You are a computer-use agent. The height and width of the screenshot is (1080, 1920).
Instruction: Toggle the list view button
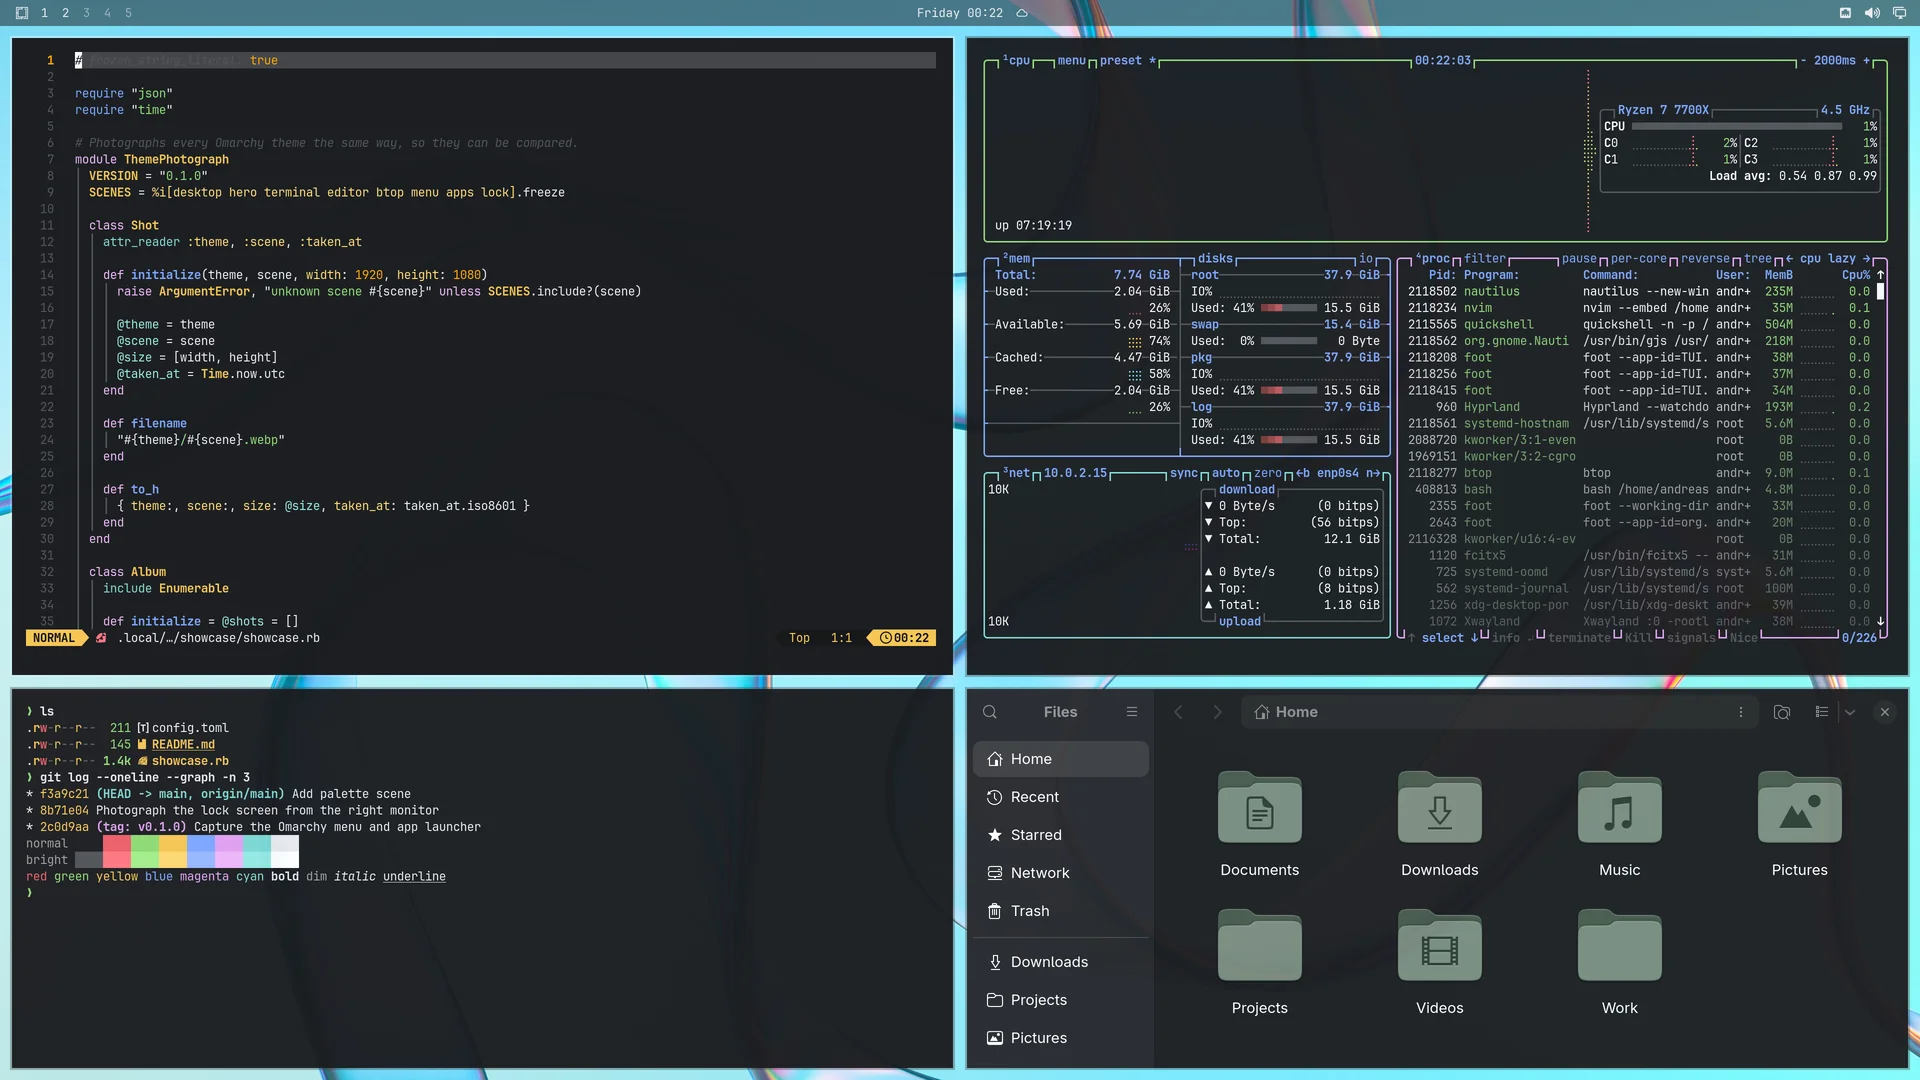pos(1822,712)
